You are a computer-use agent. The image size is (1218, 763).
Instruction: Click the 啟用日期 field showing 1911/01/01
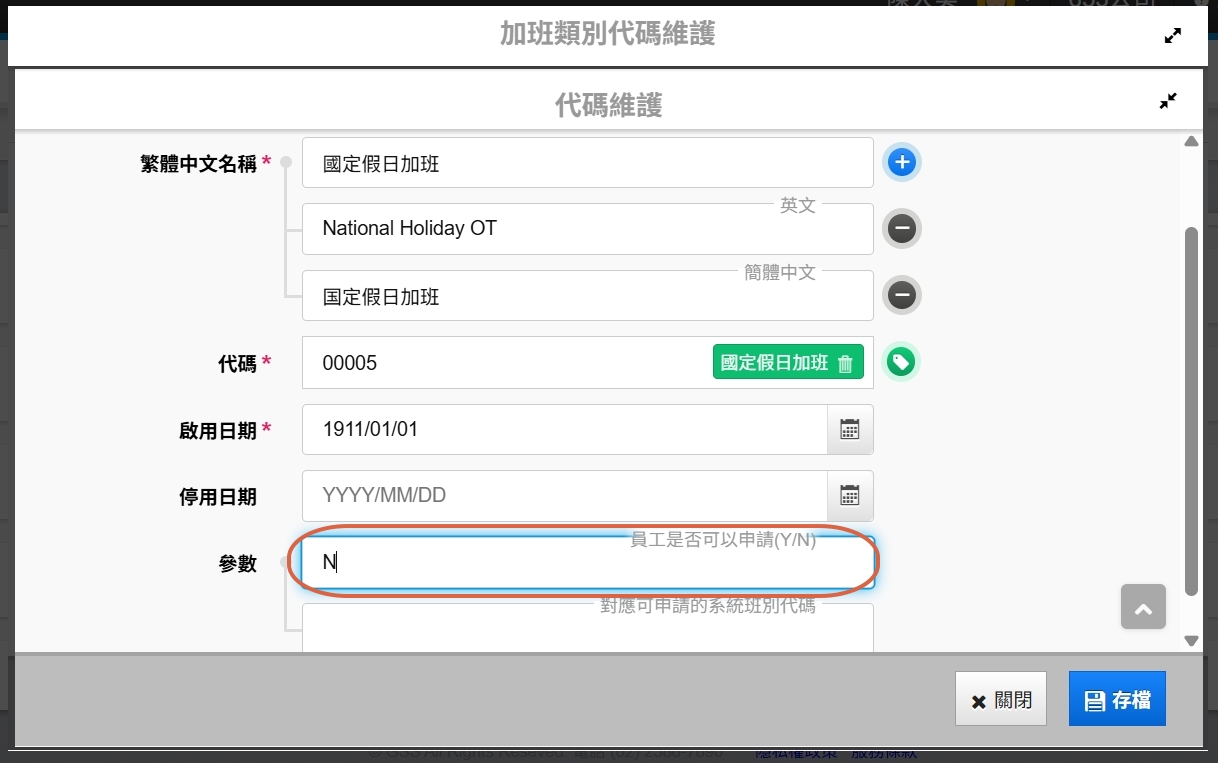pyautogui.click(x=565, y=430)
